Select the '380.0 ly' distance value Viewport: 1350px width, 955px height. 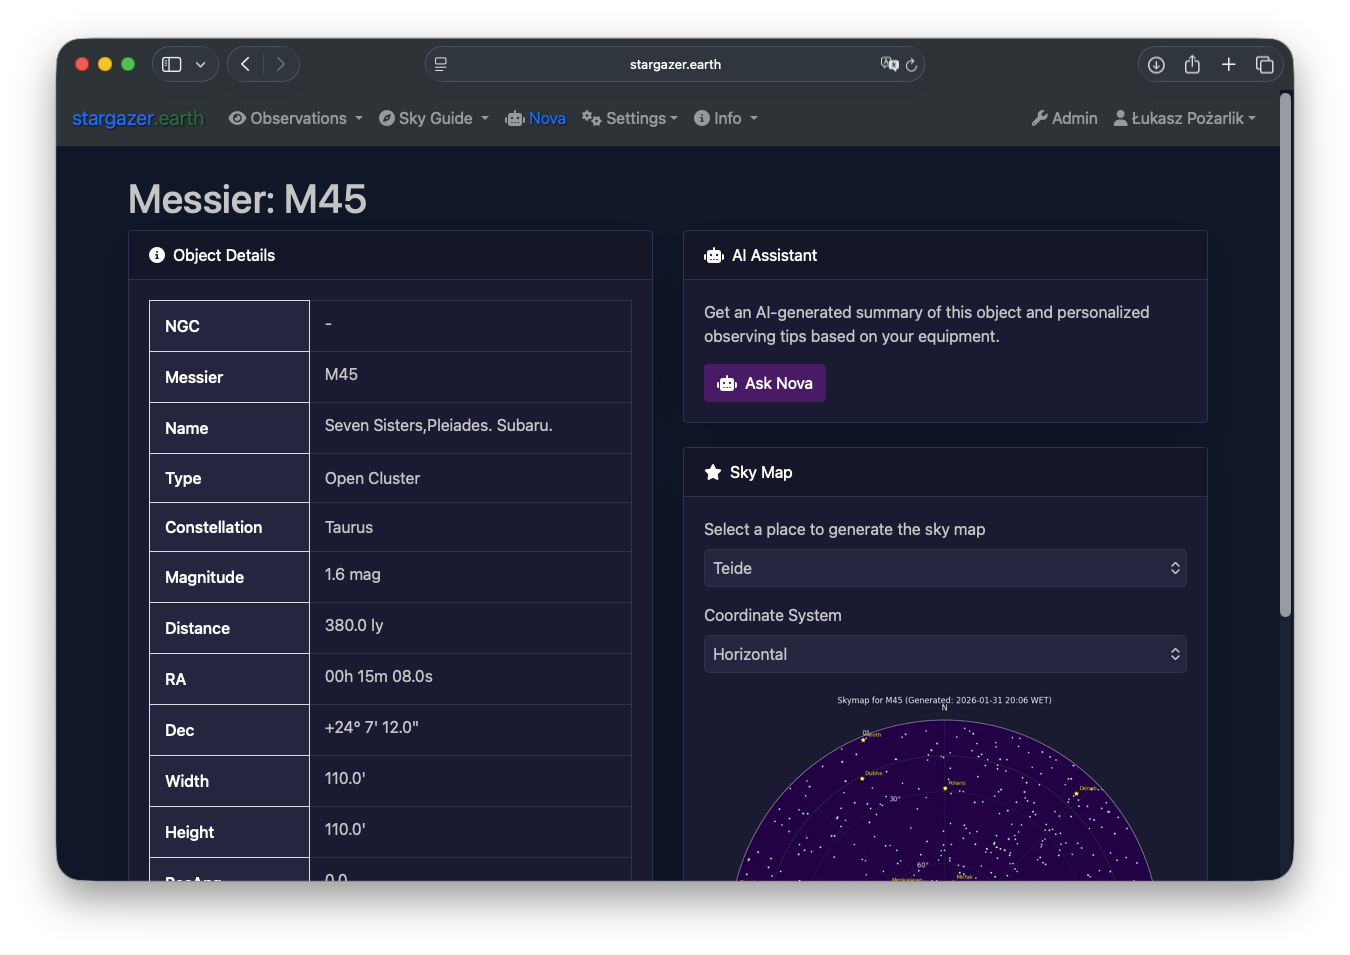click(354, 625)
